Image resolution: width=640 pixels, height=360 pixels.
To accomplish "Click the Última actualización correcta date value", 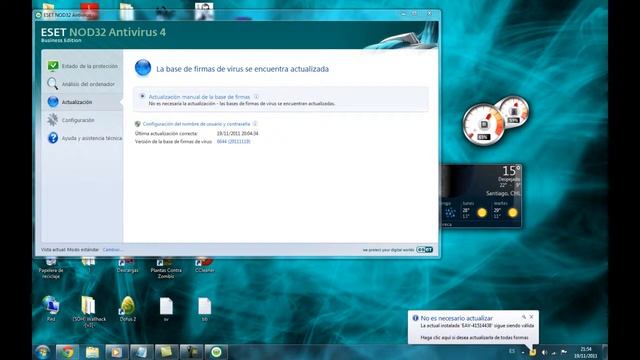I will pyautogui.click(x=237, y=133).
